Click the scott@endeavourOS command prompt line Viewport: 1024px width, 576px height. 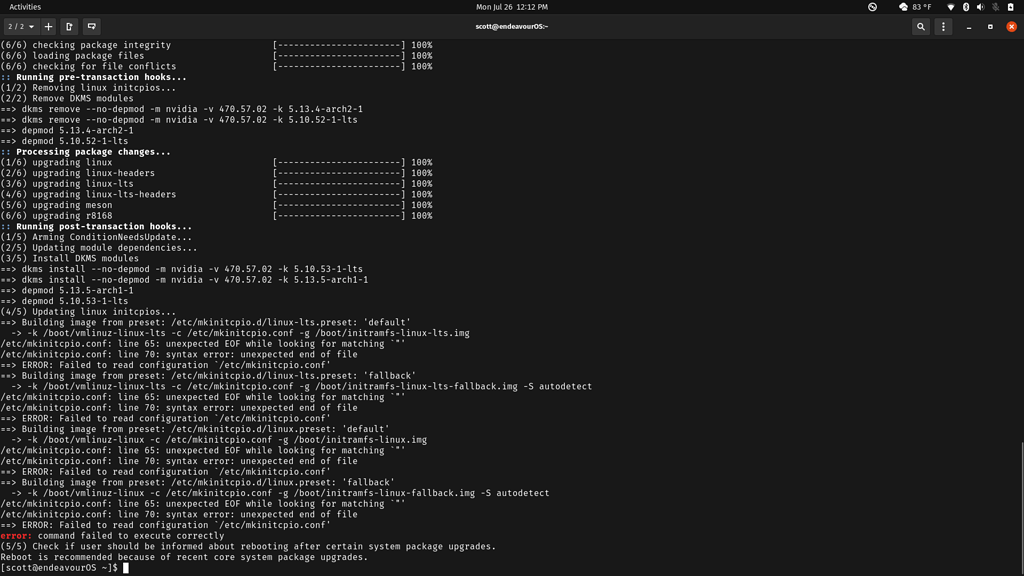pos(60,568)
